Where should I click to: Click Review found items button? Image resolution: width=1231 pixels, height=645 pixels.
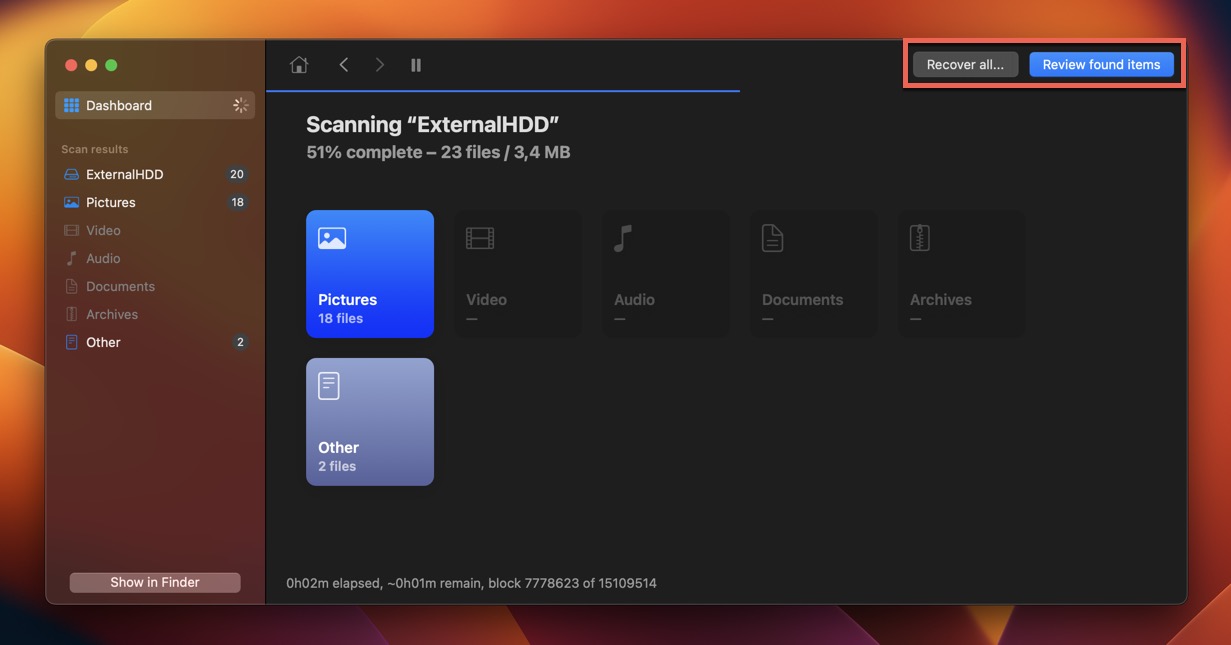tap(1101, 65)
